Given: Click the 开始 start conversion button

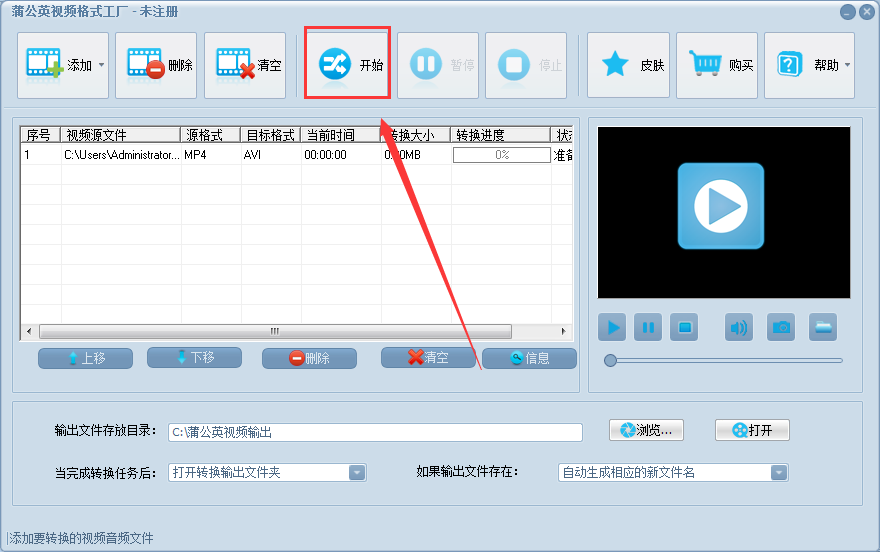Looking at the screenshot, I should pos(347,65).
